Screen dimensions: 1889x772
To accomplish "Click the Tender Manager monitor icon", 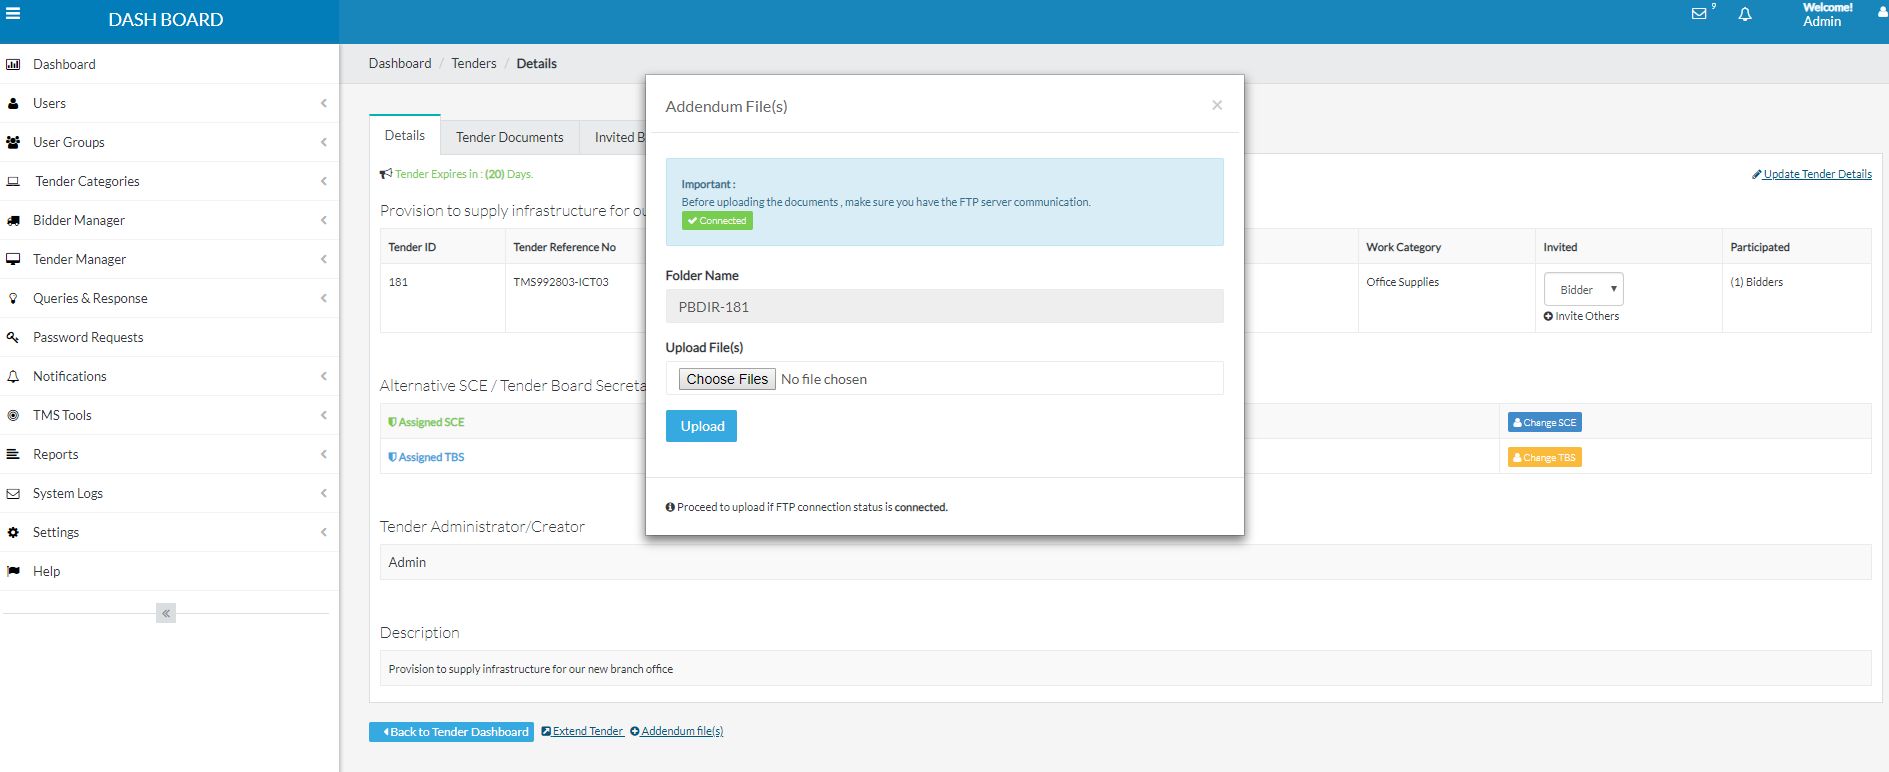I will pyautogui.click(x=13, y=259).
